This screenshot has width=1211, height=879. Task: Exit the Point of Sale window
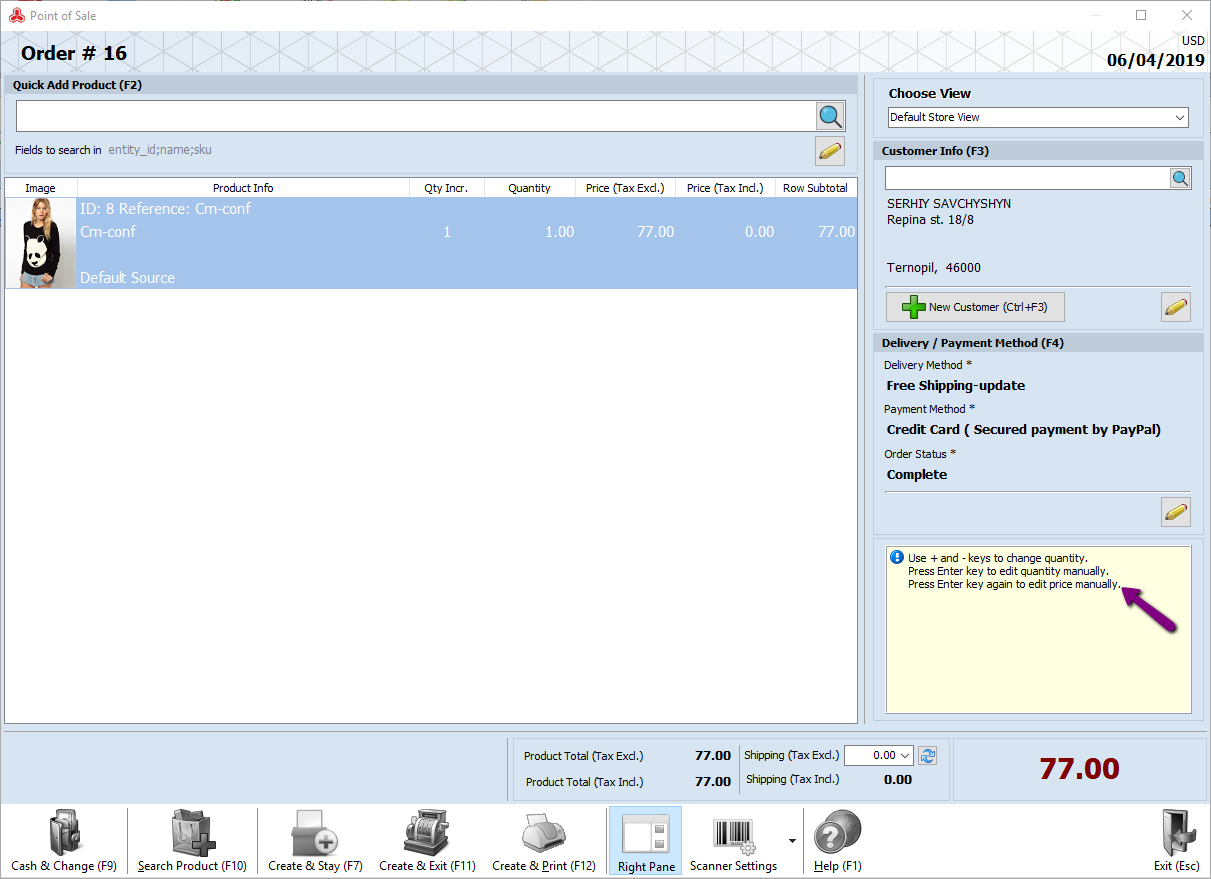click(x=1176, y=842)
